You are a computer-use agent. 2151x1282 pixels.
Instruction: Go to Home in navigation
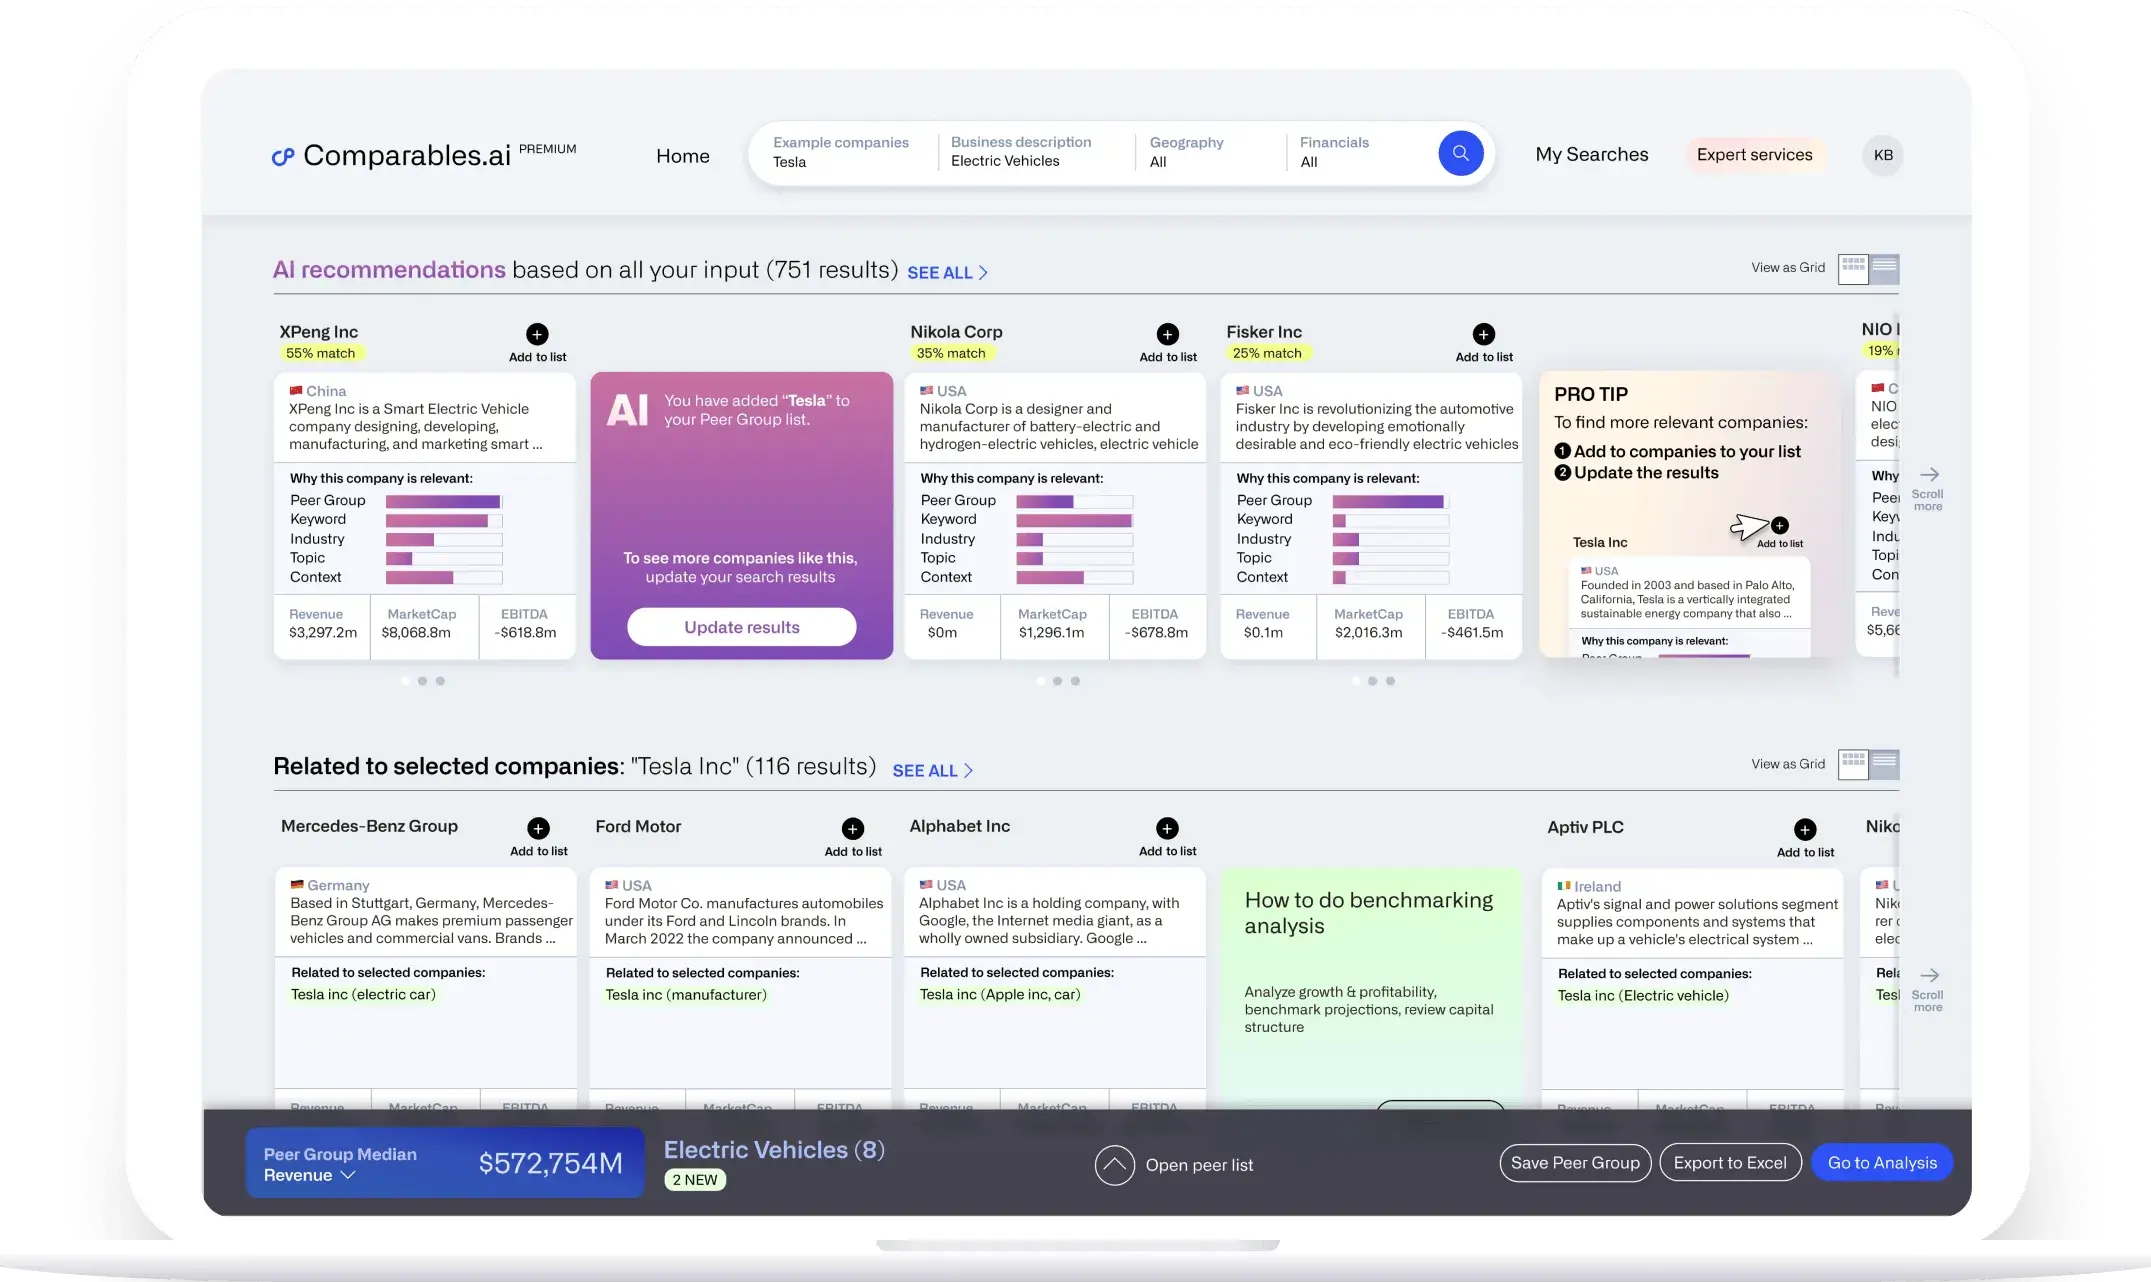(x=682, y=156)
